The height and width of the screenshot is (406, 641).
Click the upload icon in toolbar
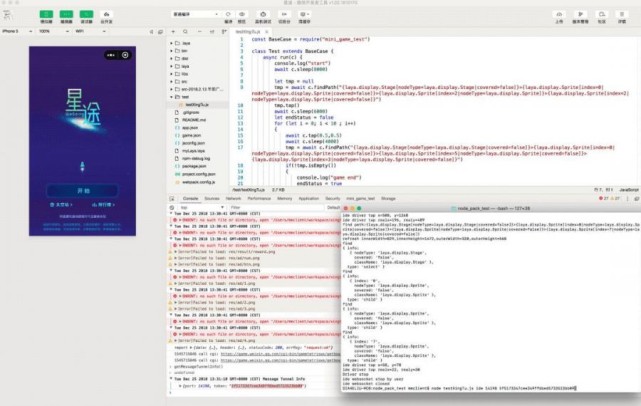[x=559, y=14]
